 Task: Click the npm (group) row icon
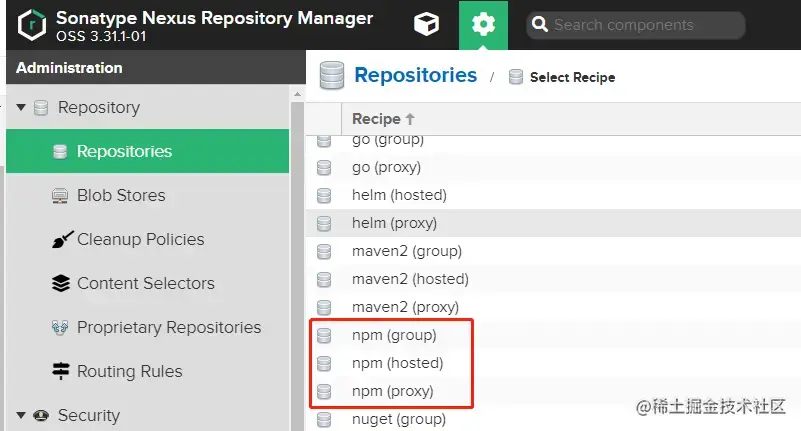point(324,336)
